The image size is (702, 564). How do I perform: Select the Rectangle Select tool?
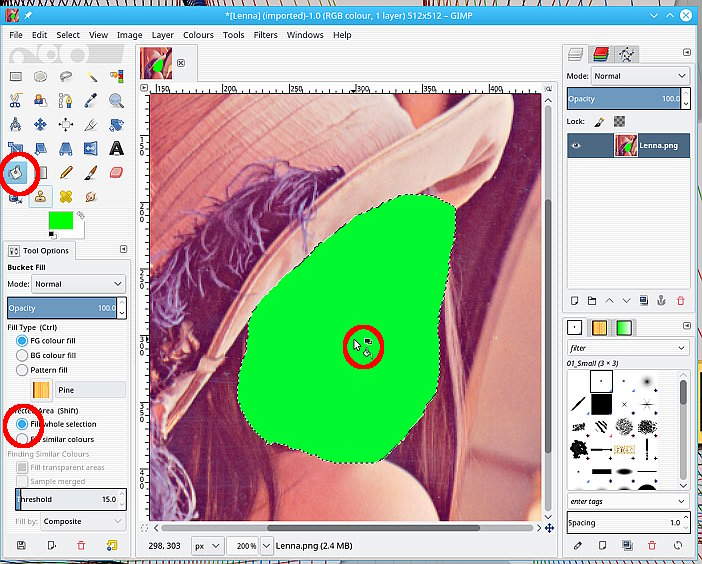pyautogui.click(x=16, y=76)
